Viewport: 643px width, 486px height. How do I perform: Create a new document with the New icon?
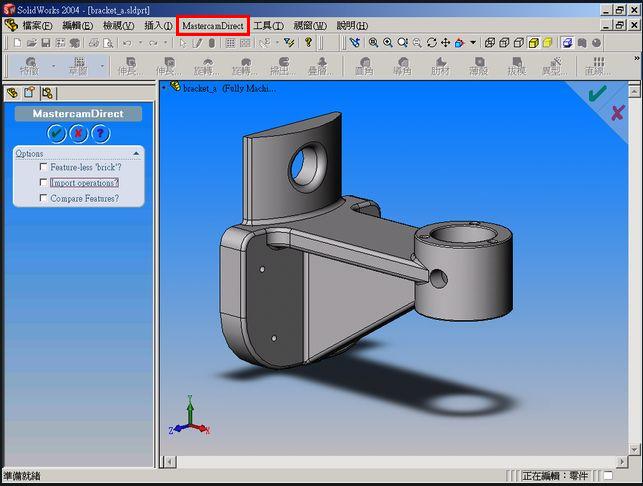point(18,43)
